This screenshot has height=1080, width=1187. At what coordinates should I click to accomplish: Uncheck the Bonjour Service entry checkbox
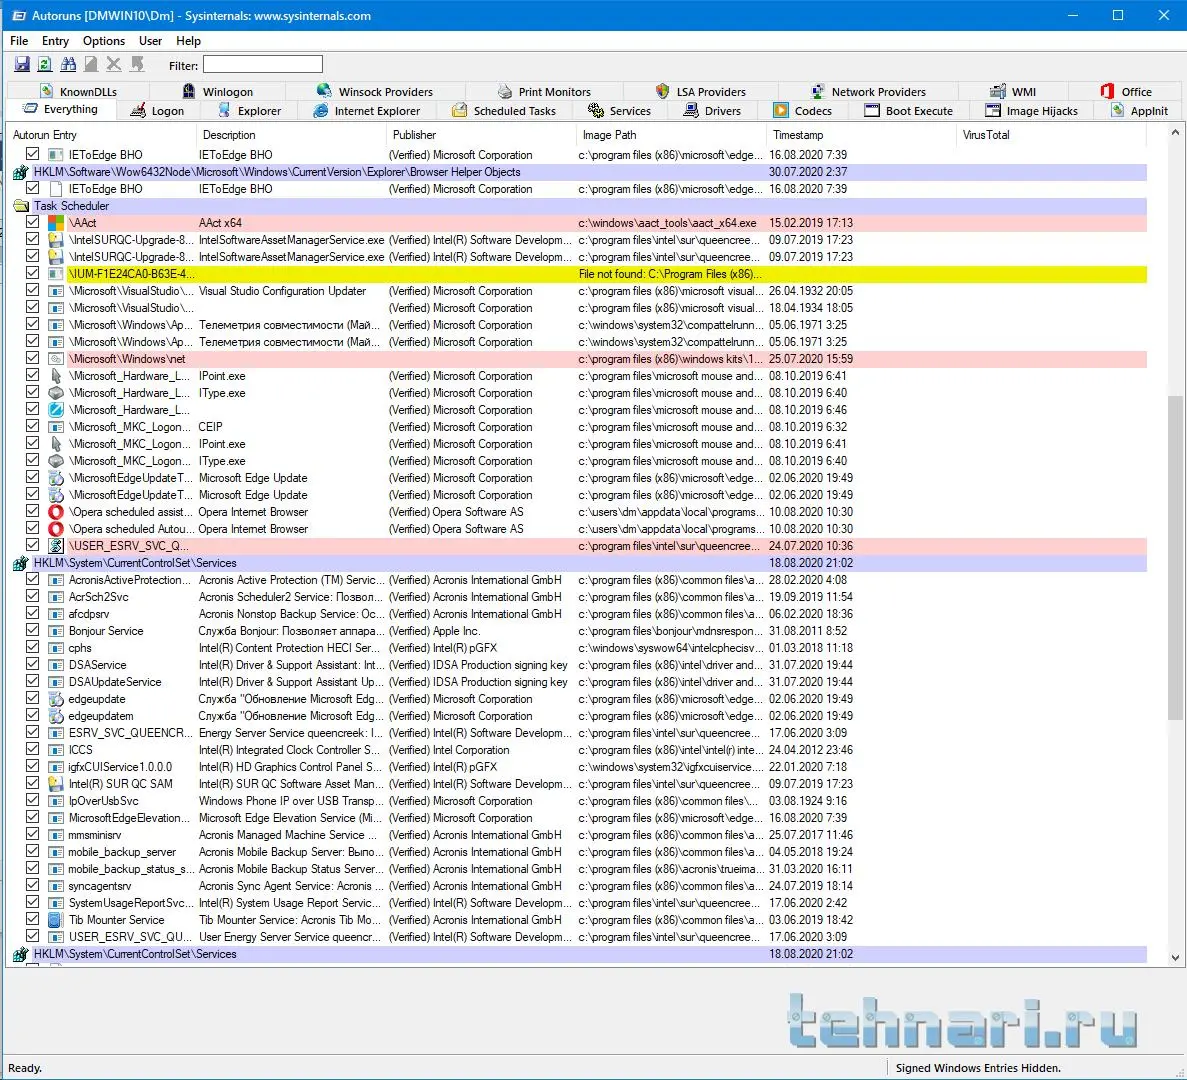[x=32, y=631]
